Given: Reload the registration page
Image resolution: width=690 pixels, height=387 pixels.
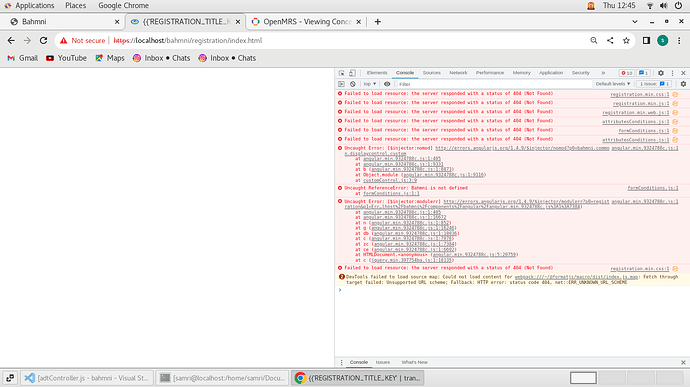Looking at the screenshot, I should pos(43,41).
